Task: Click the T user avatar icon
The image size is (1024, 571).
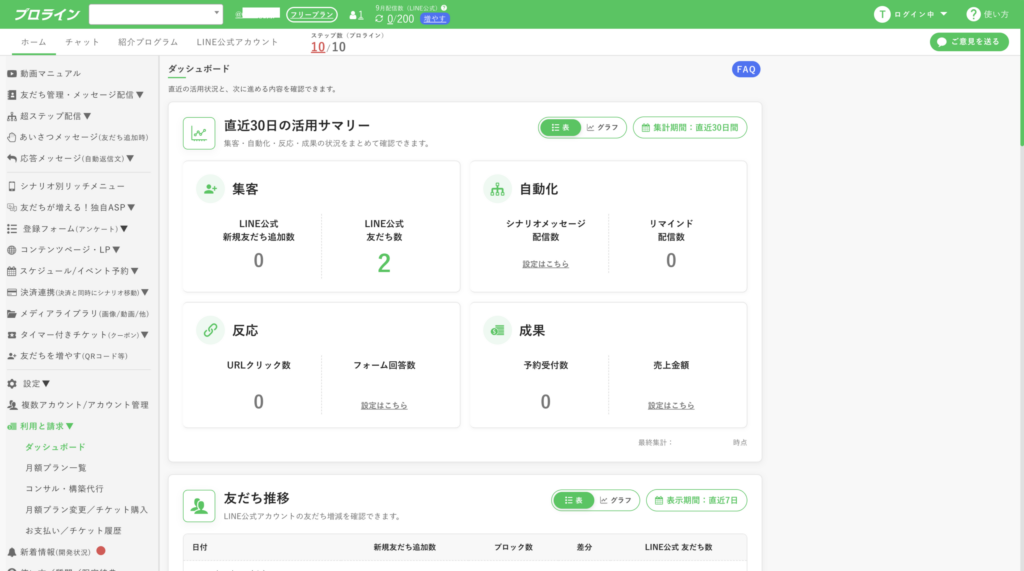Action: point(882,14)
